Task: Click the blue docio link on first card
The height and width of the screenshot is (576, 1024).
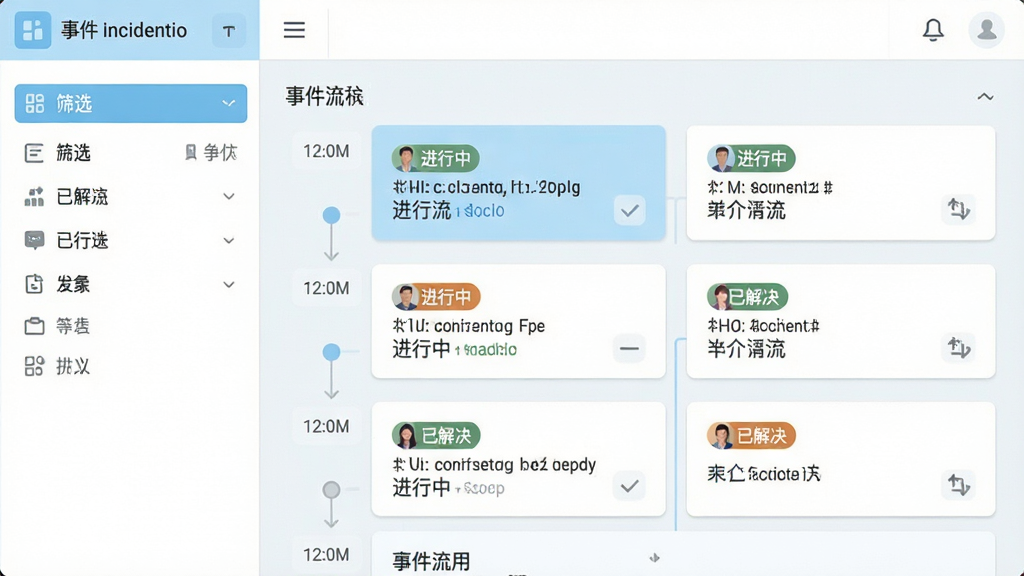Action: pos(481,211)
